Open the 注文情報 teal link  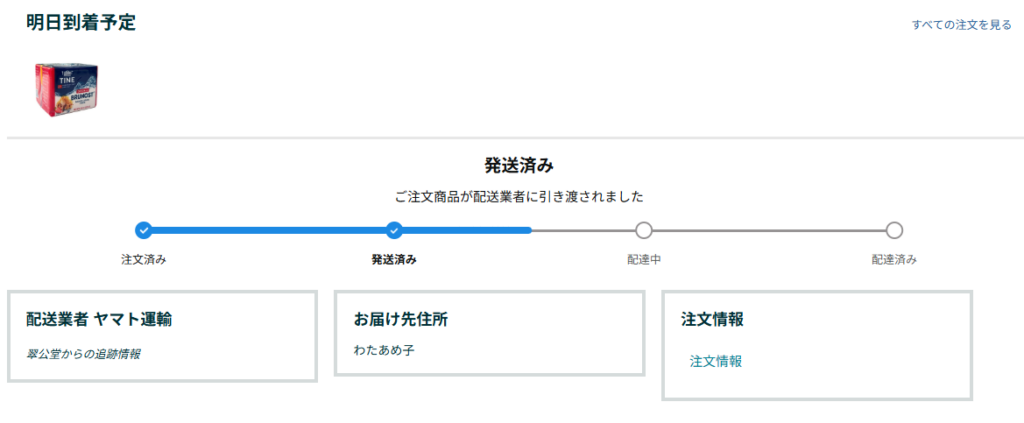[x=716, y=361]
